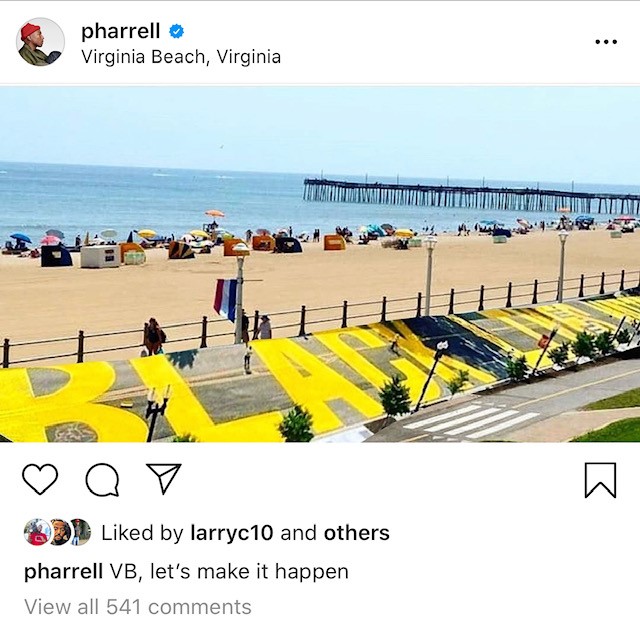Screen dimensions: 640x624
Task: Open the three-dot more options menu
Action: point(606,42)
